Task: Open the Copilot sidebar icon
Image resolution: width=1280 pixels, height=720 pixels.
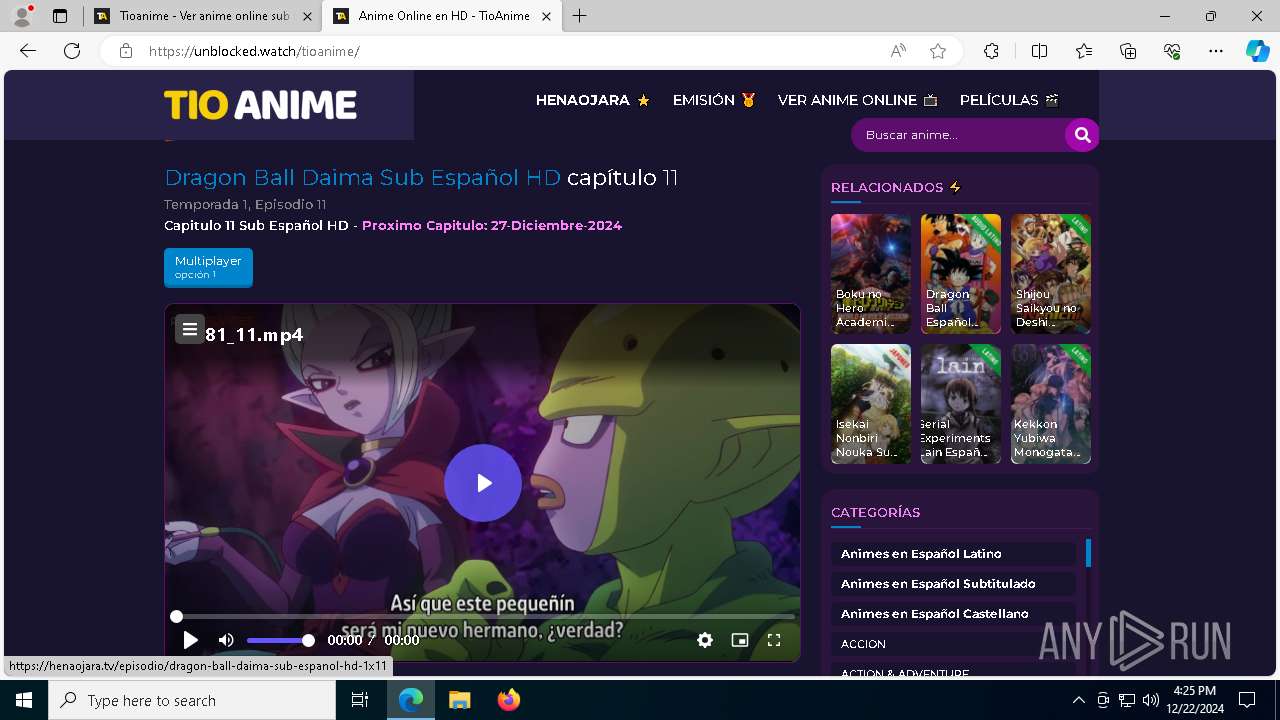Action: click(1257, 51)
